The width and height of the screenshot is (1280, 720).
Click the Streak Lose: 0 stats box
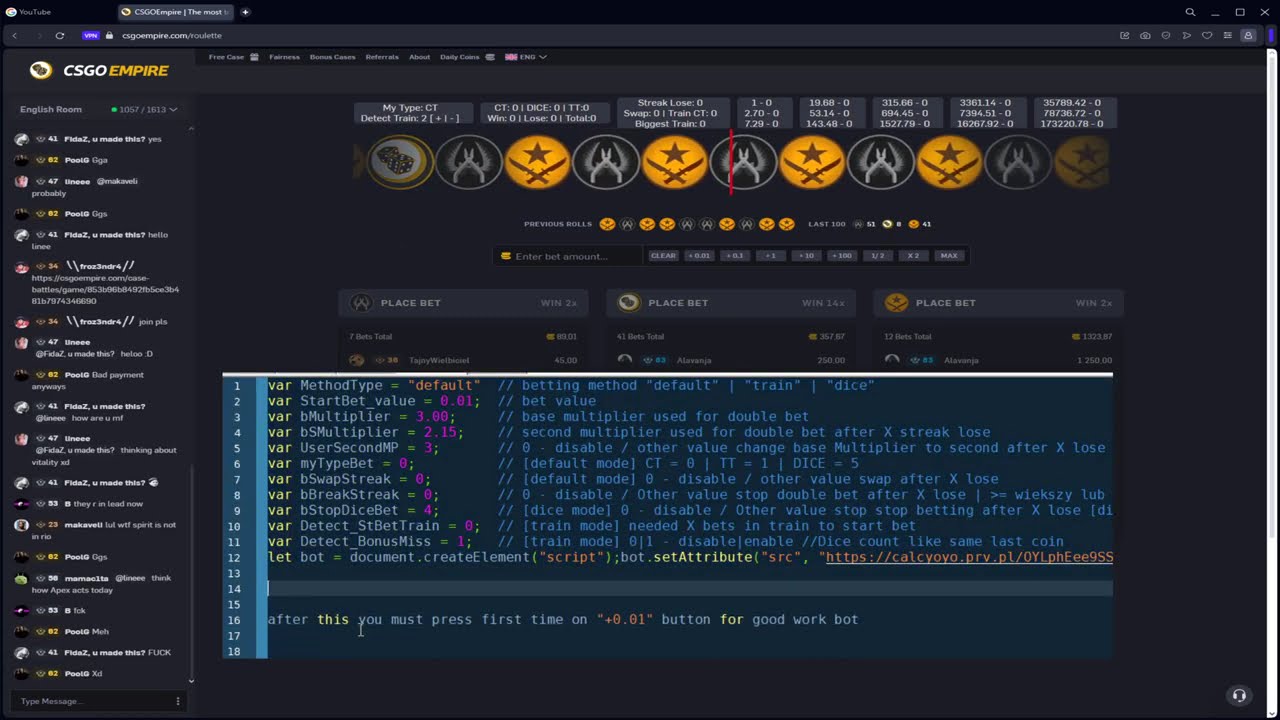(671, 113)
